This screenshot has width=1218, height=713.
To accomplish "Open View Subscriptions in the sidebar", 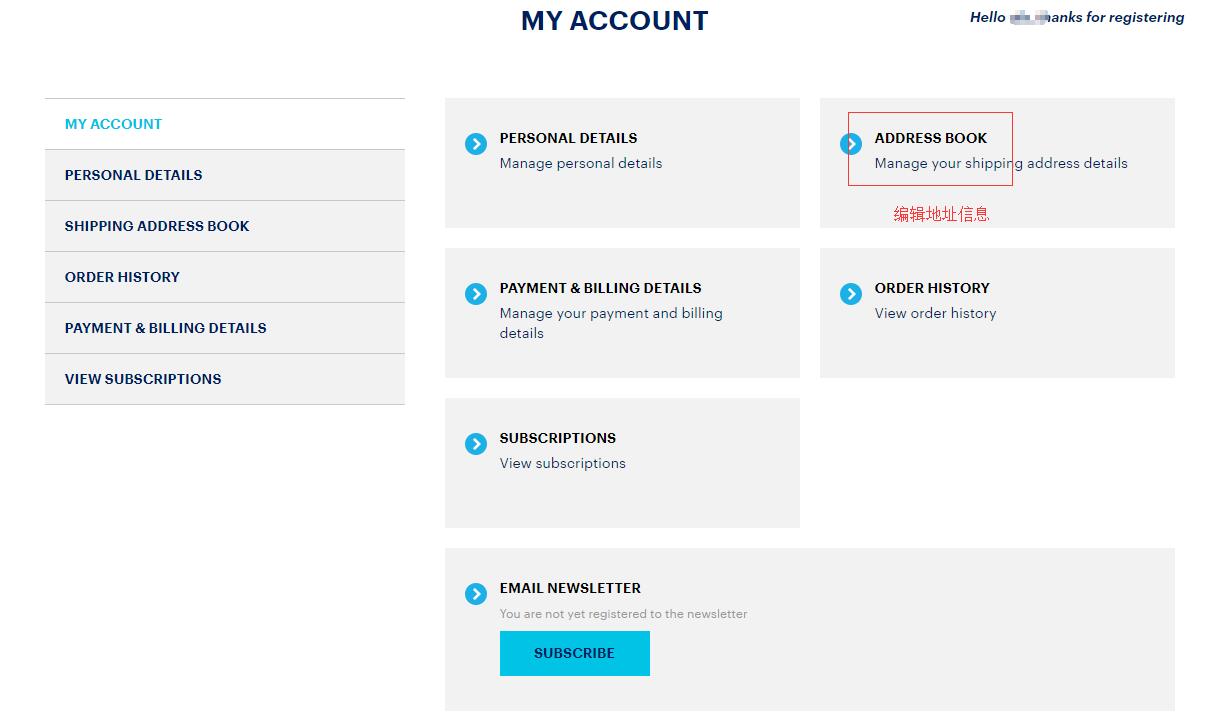I will pyautogui.click(x=143, y=379).
